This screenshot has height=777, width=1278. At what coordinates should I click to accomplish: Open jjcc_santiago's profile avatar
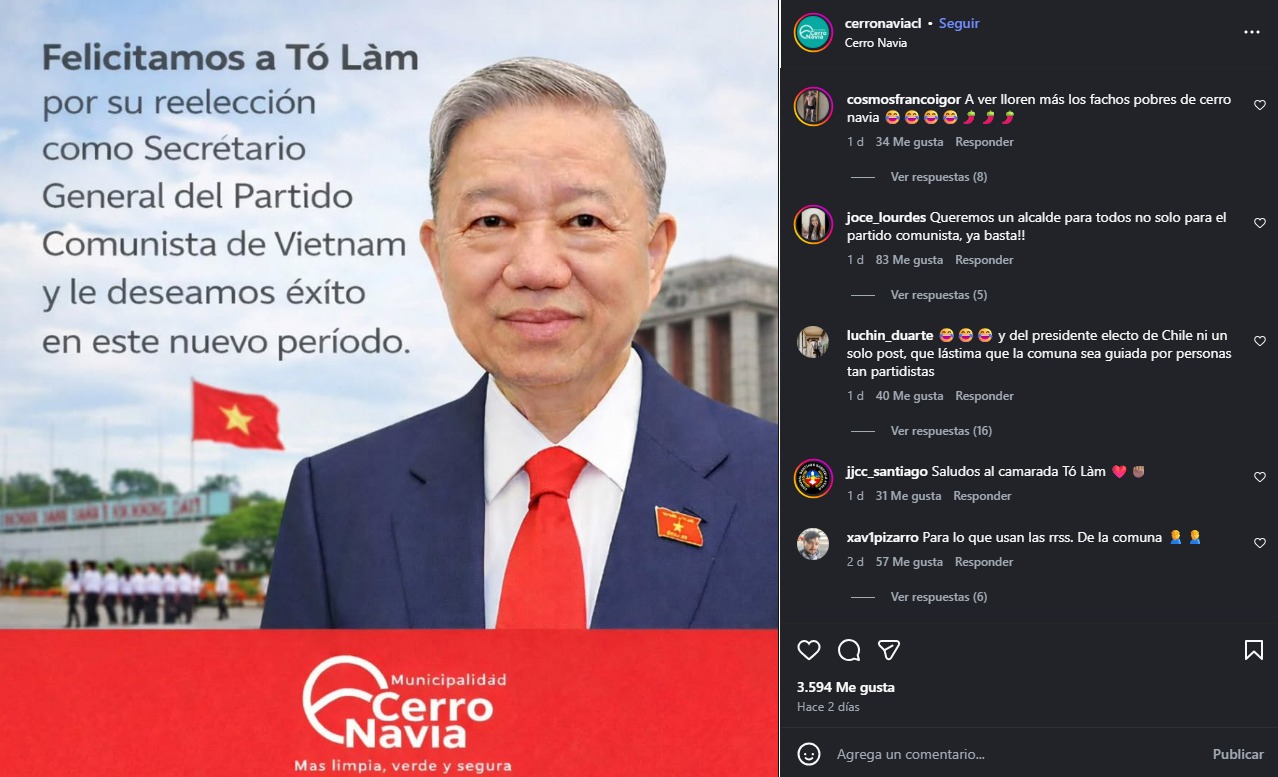813,477
